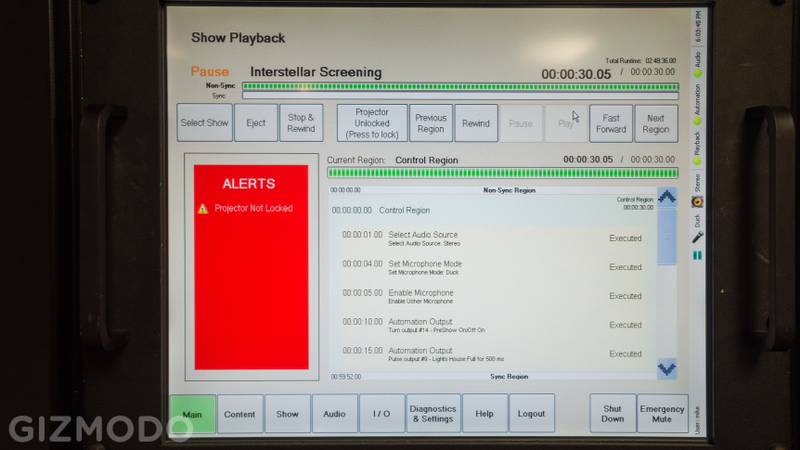Viewport: 800px width, 450px height.
Task: Click the Interstellar Screening show title
Action: (x=316, y=72)
